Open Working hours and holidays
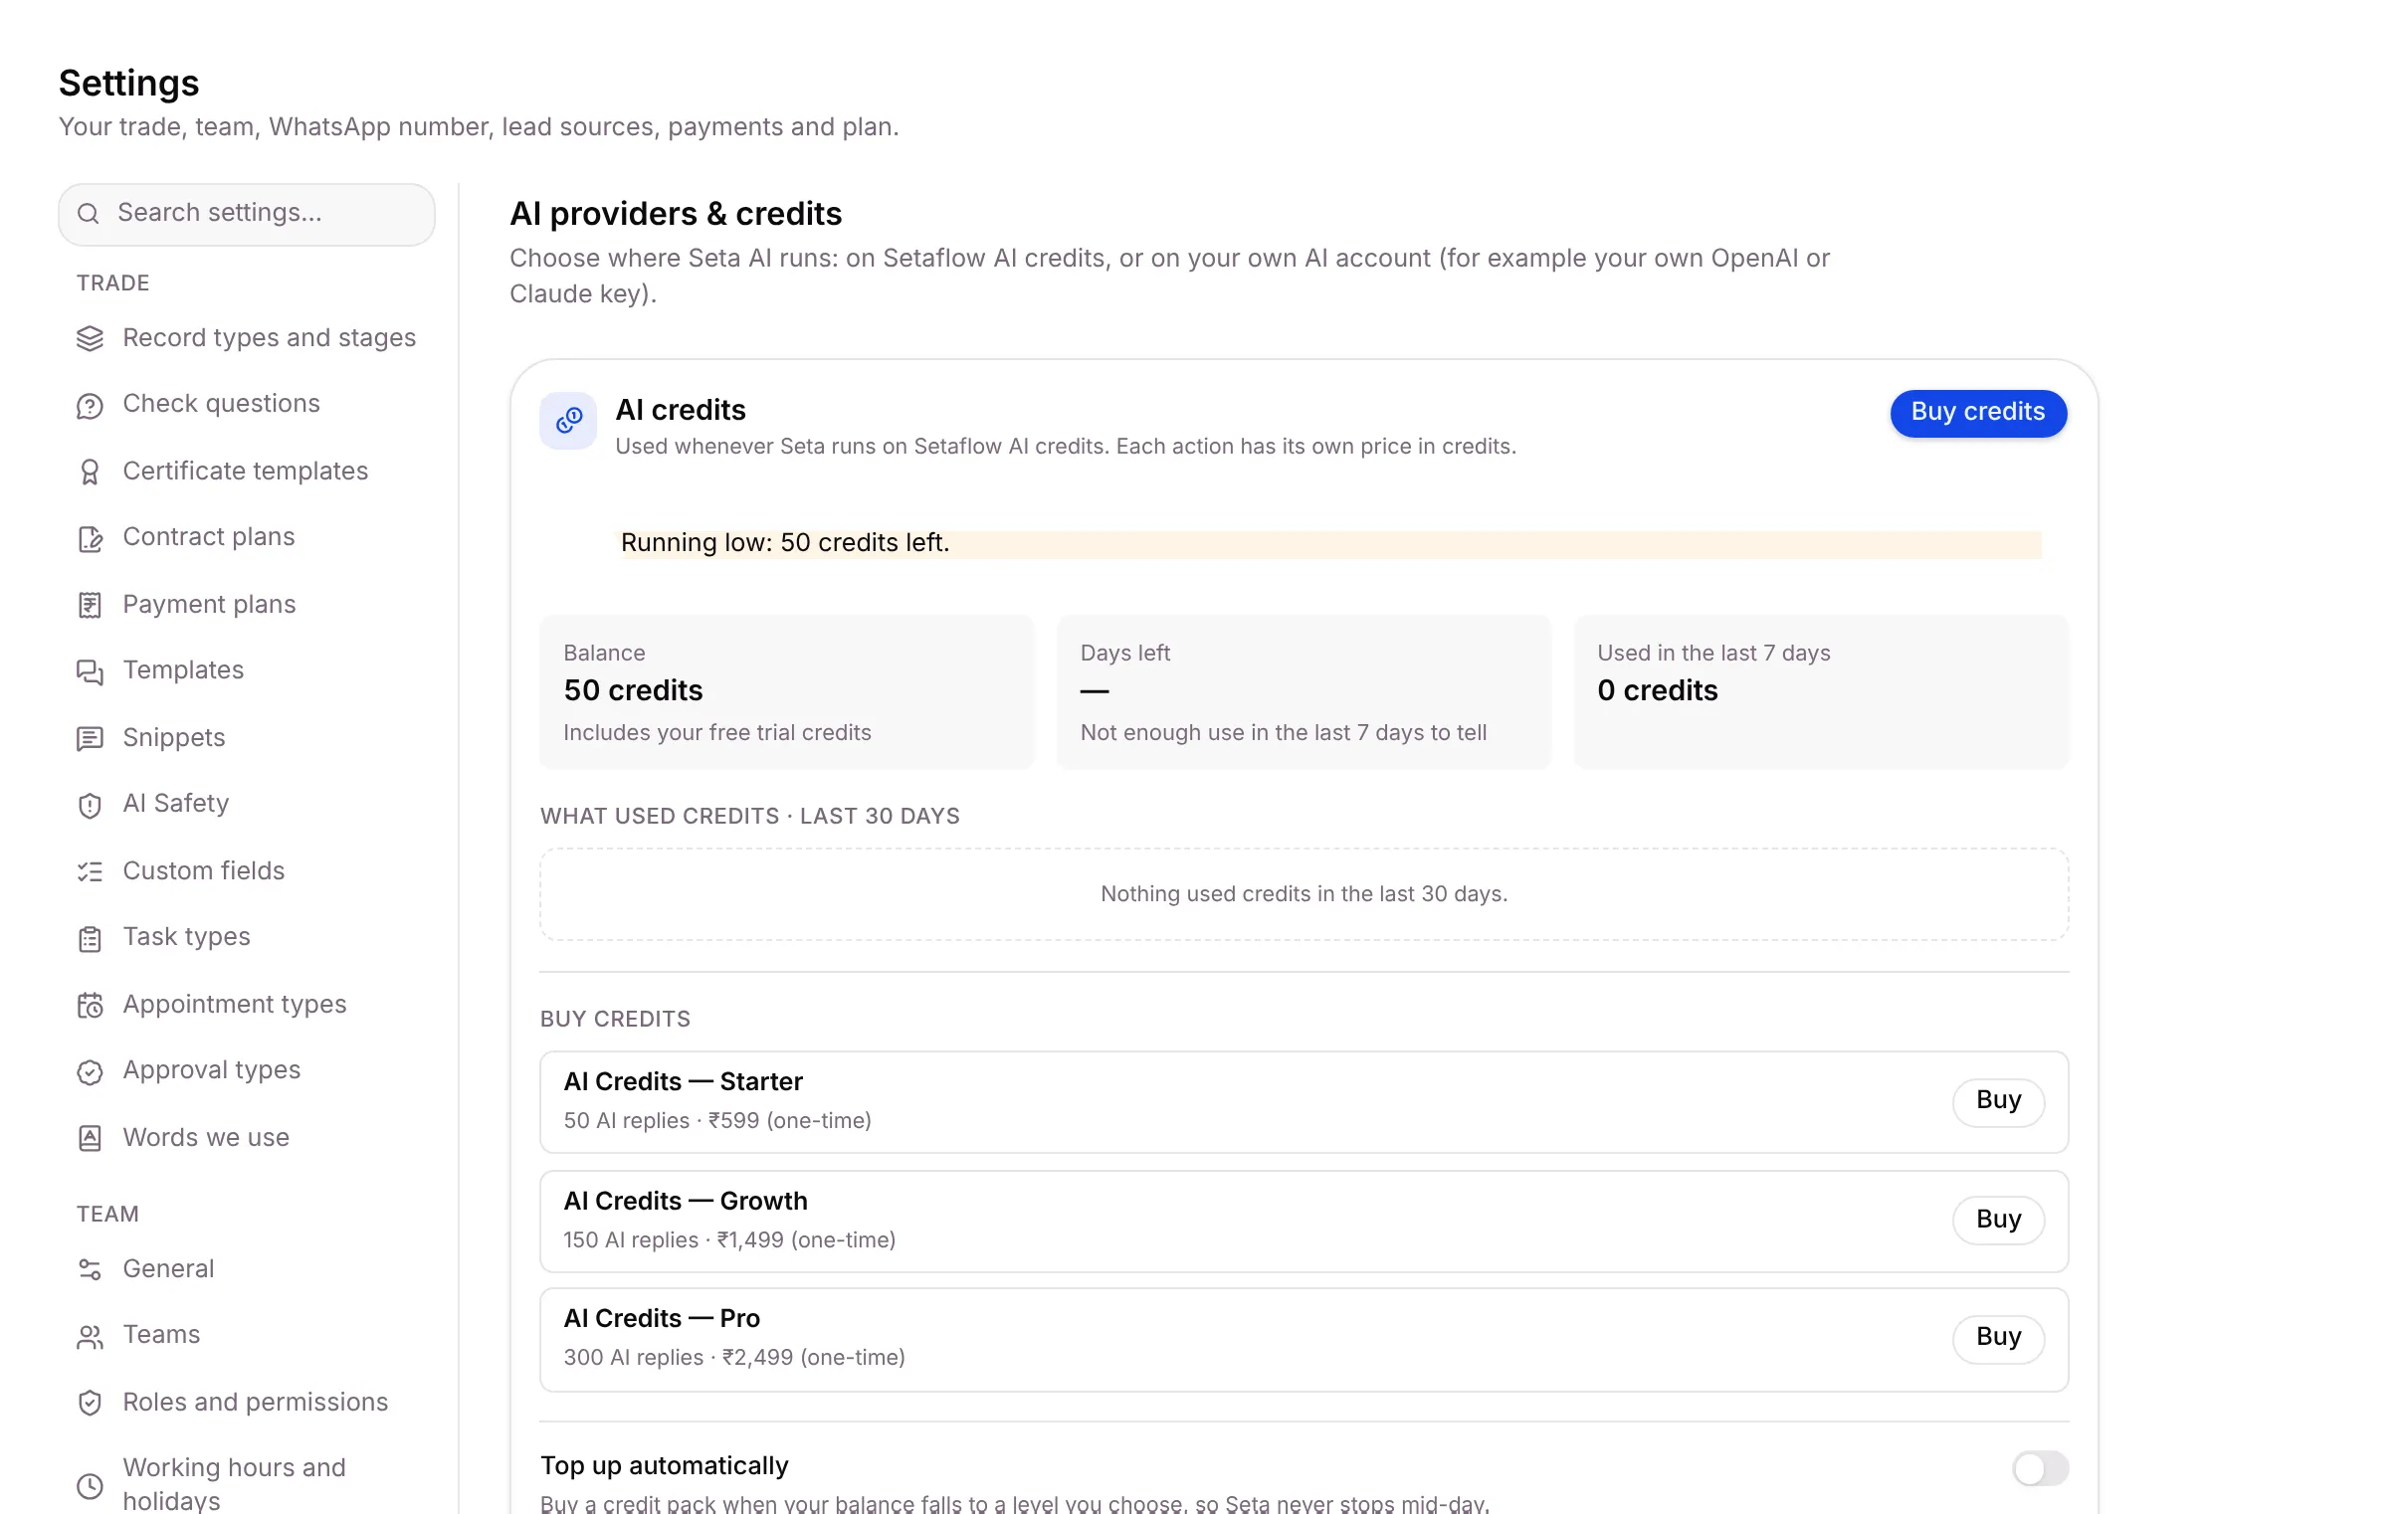The width and height of the screenshot is (2408, 1514). click(247, 1484)
